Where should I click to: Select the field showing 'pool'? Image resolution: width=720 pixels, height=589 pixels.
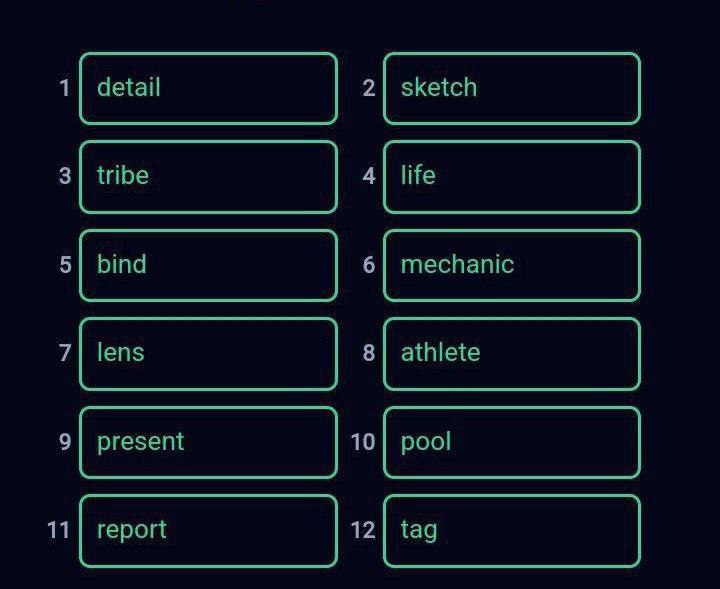(x=511, y=442)
